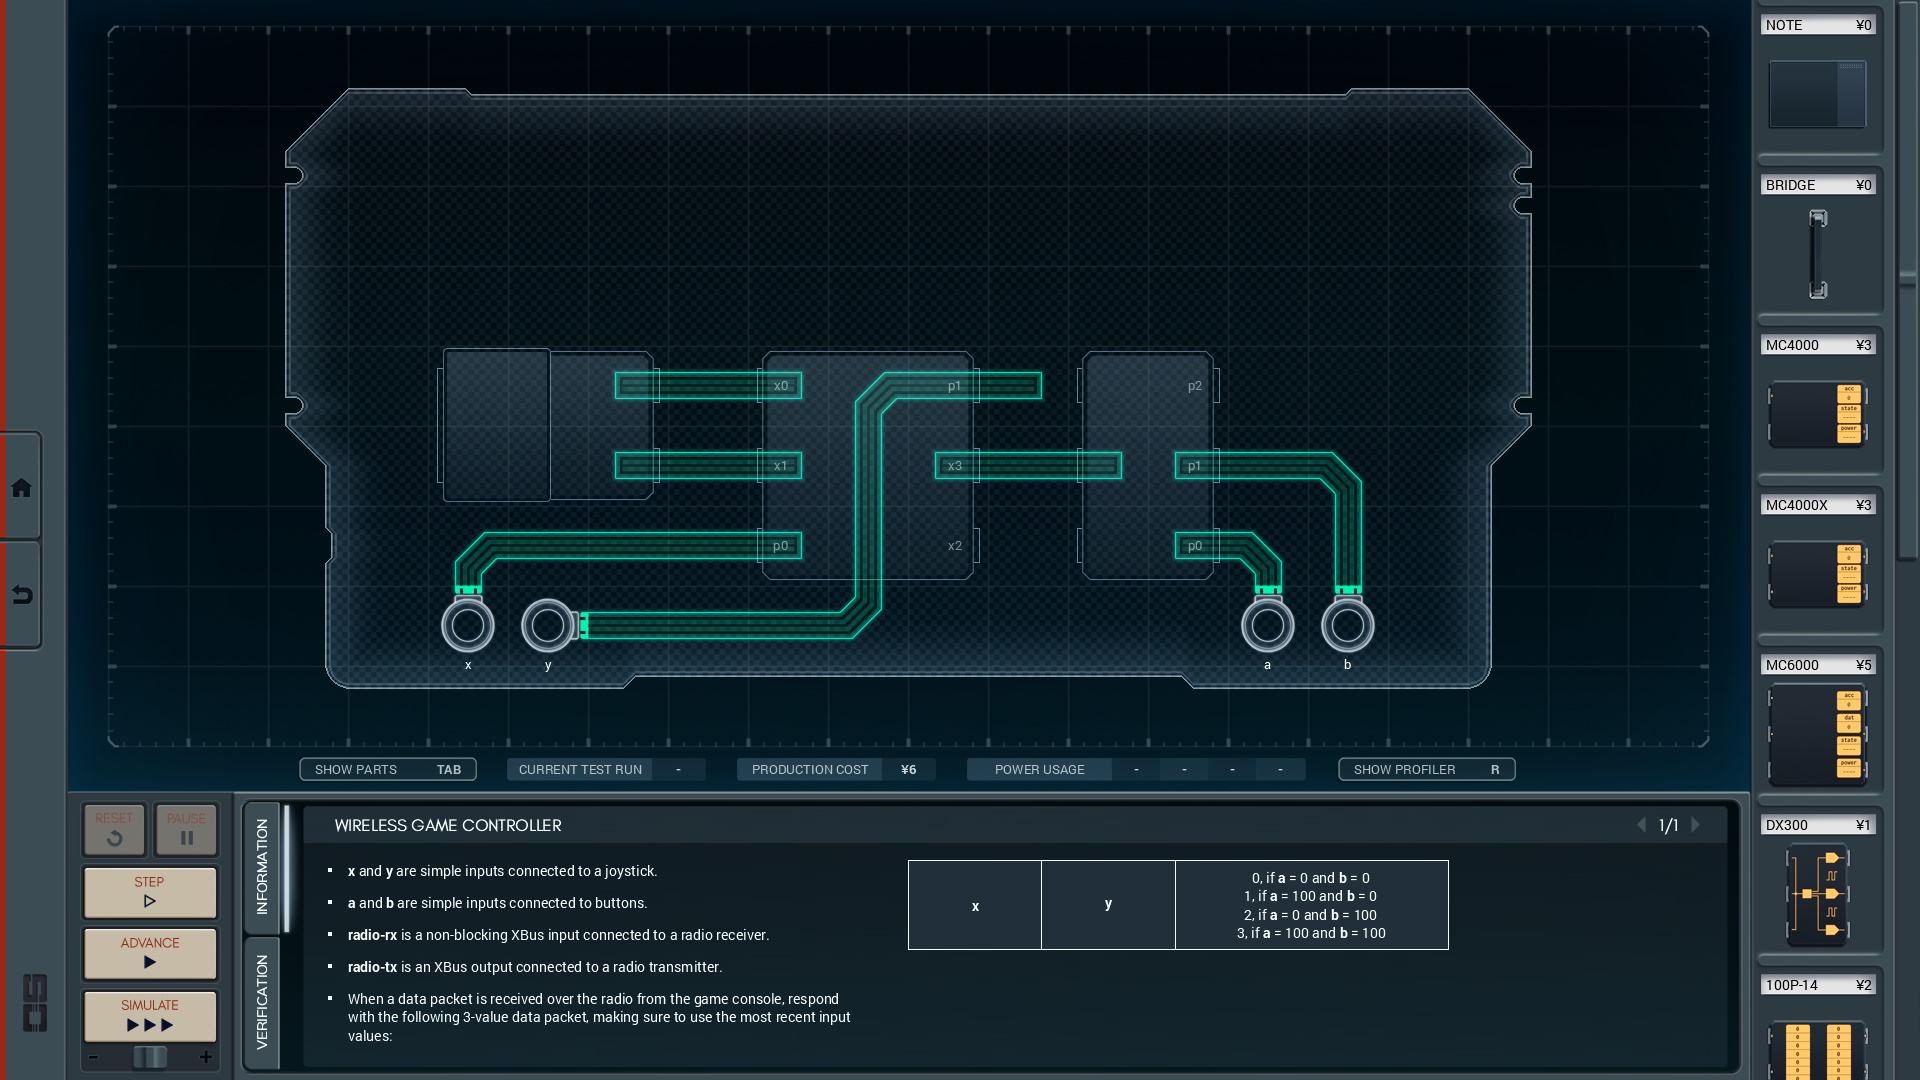The image size is (1920, 1080).
Task: Click the Step button
Action: (150, 891)
